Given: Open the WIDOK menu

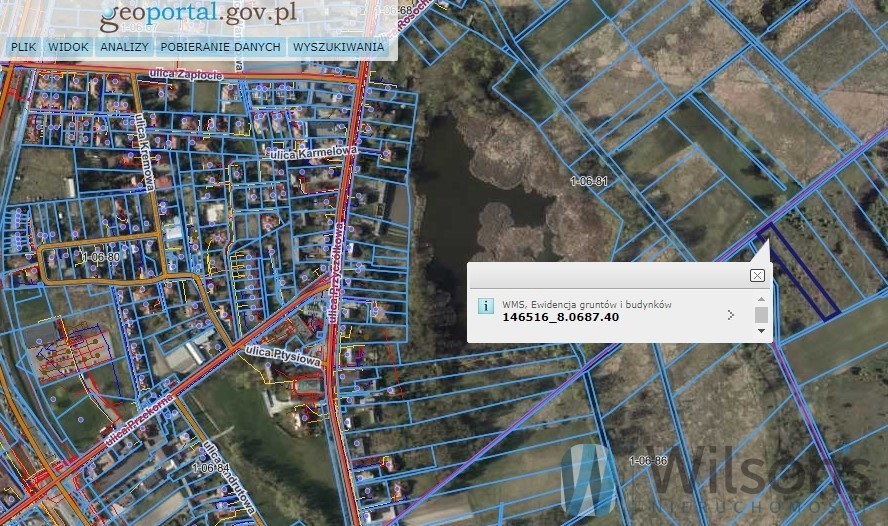Looking at the screenshot, I should pos(68,47).
